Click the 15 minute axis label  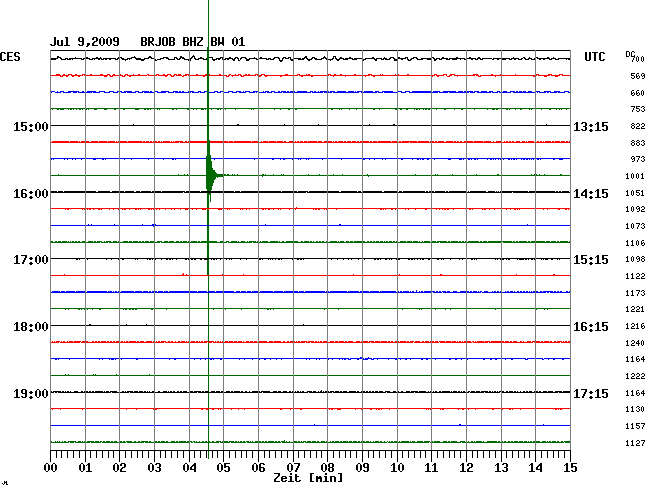[570, 467]
